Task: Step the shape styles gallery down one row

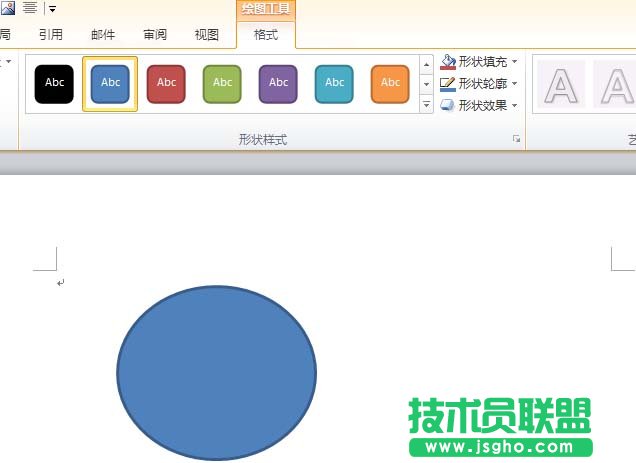Action: click(426, 84)
